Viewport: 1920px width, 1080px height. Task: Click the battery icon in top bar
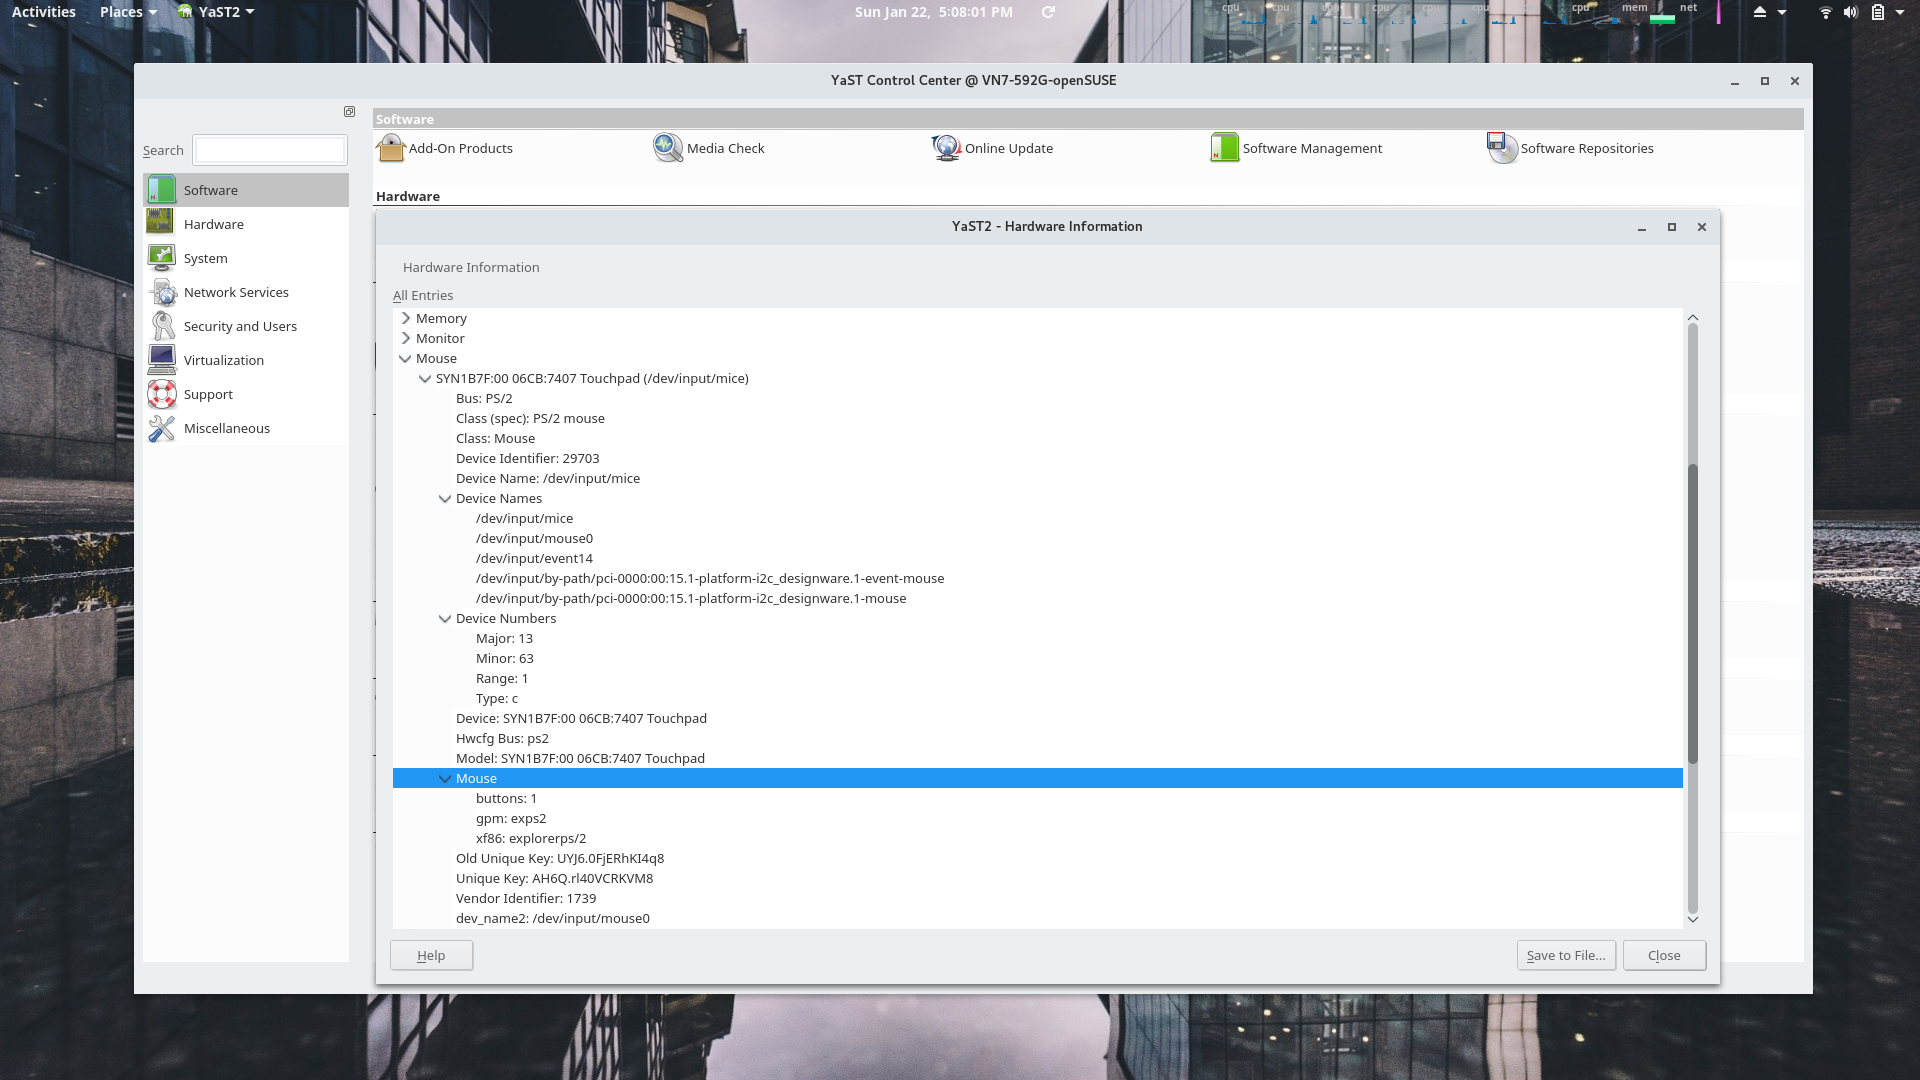pyautogui.click(x=1877, y=12)
